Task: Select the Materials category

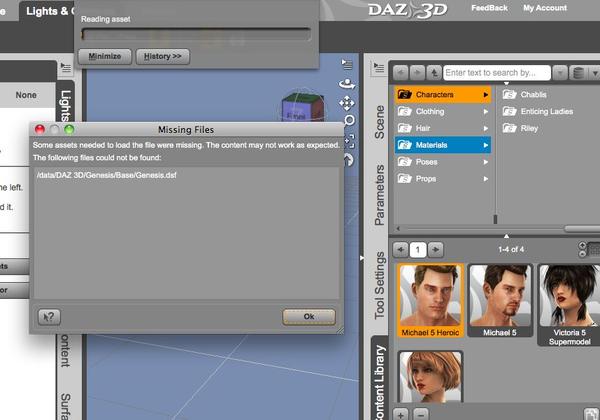Action: coord(443,145)
